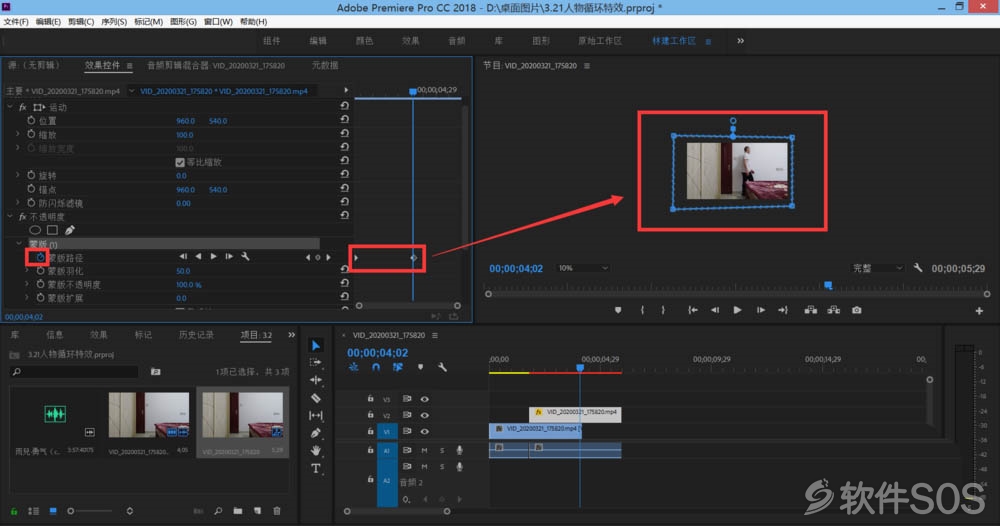Select the Razor tool
Viewport: 1000px width, 526px height.
coord(316,398)
